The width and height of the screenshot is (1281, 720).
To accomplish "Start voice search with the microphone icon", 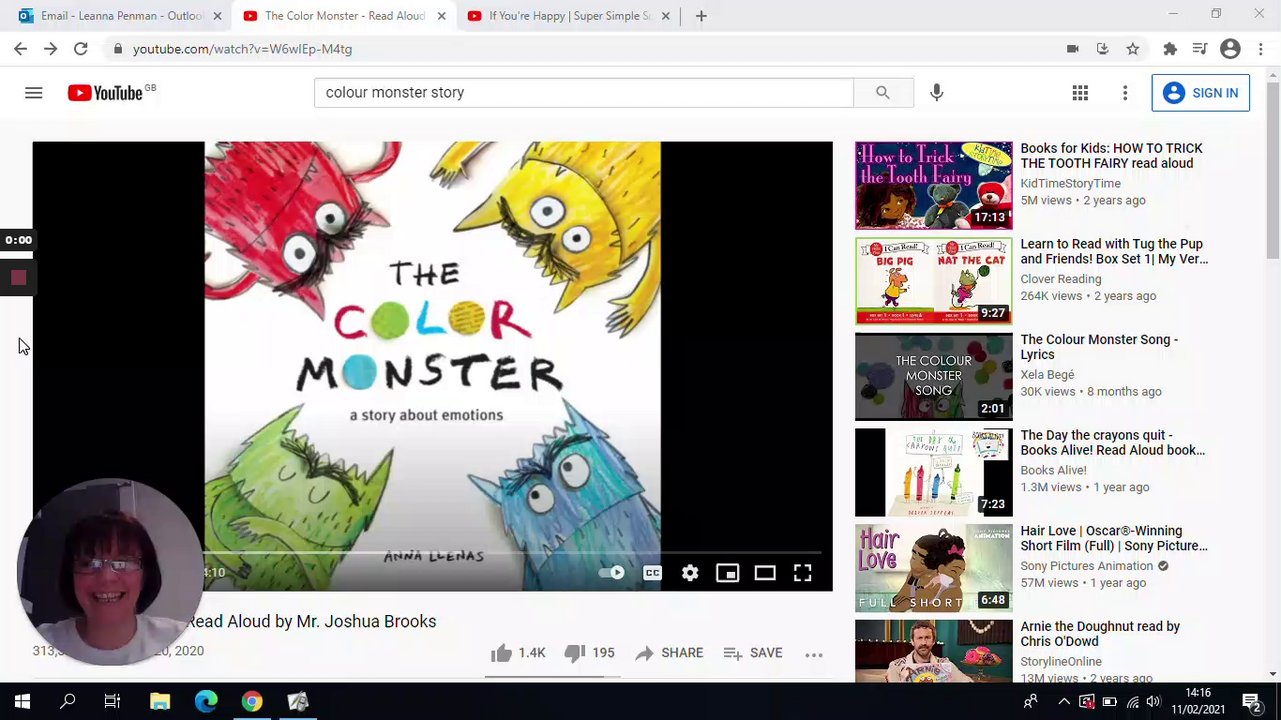I will [x=936, y=92].
